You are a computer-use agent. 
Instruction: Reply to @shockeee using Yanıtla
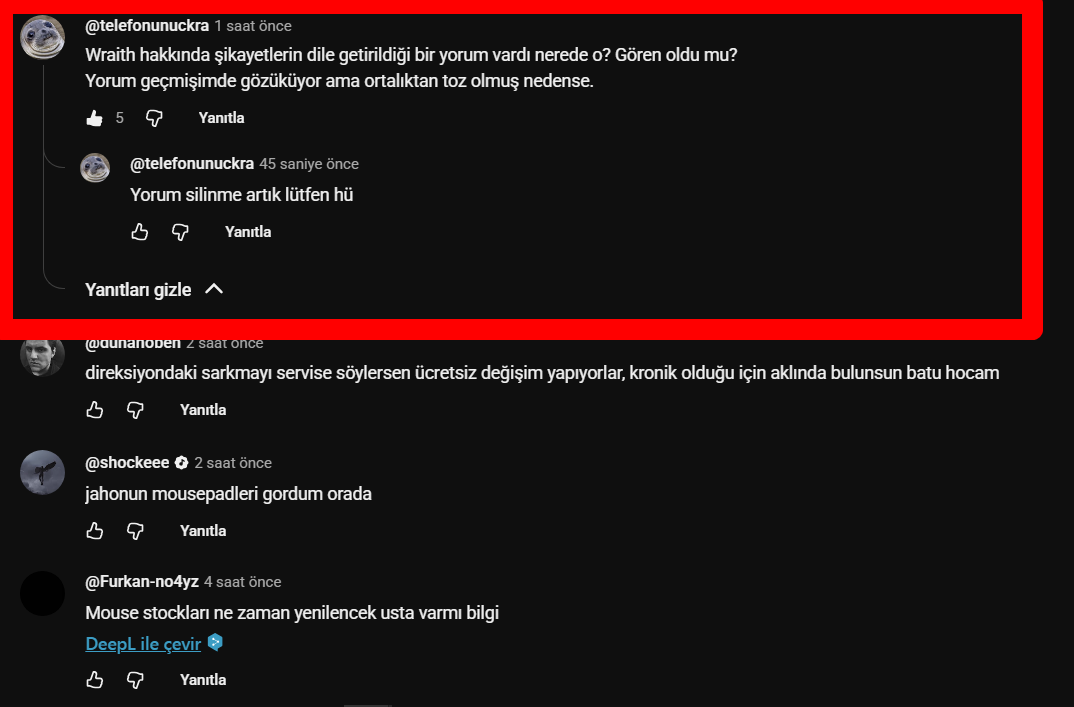203,531
